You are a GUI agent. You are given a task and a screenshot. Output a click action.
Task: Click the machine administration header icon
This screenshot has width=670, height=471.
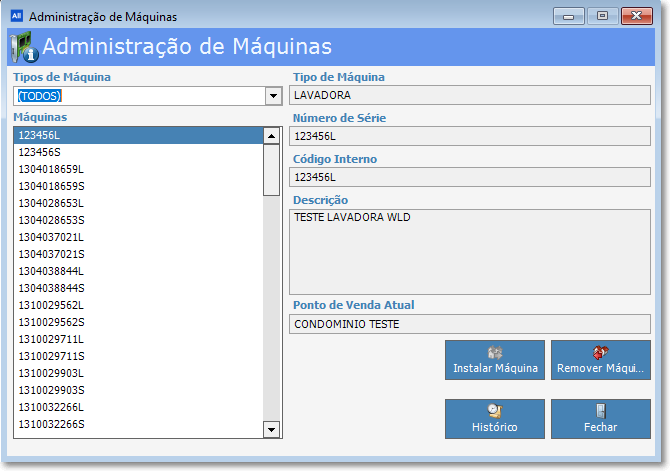pos(22,47)
